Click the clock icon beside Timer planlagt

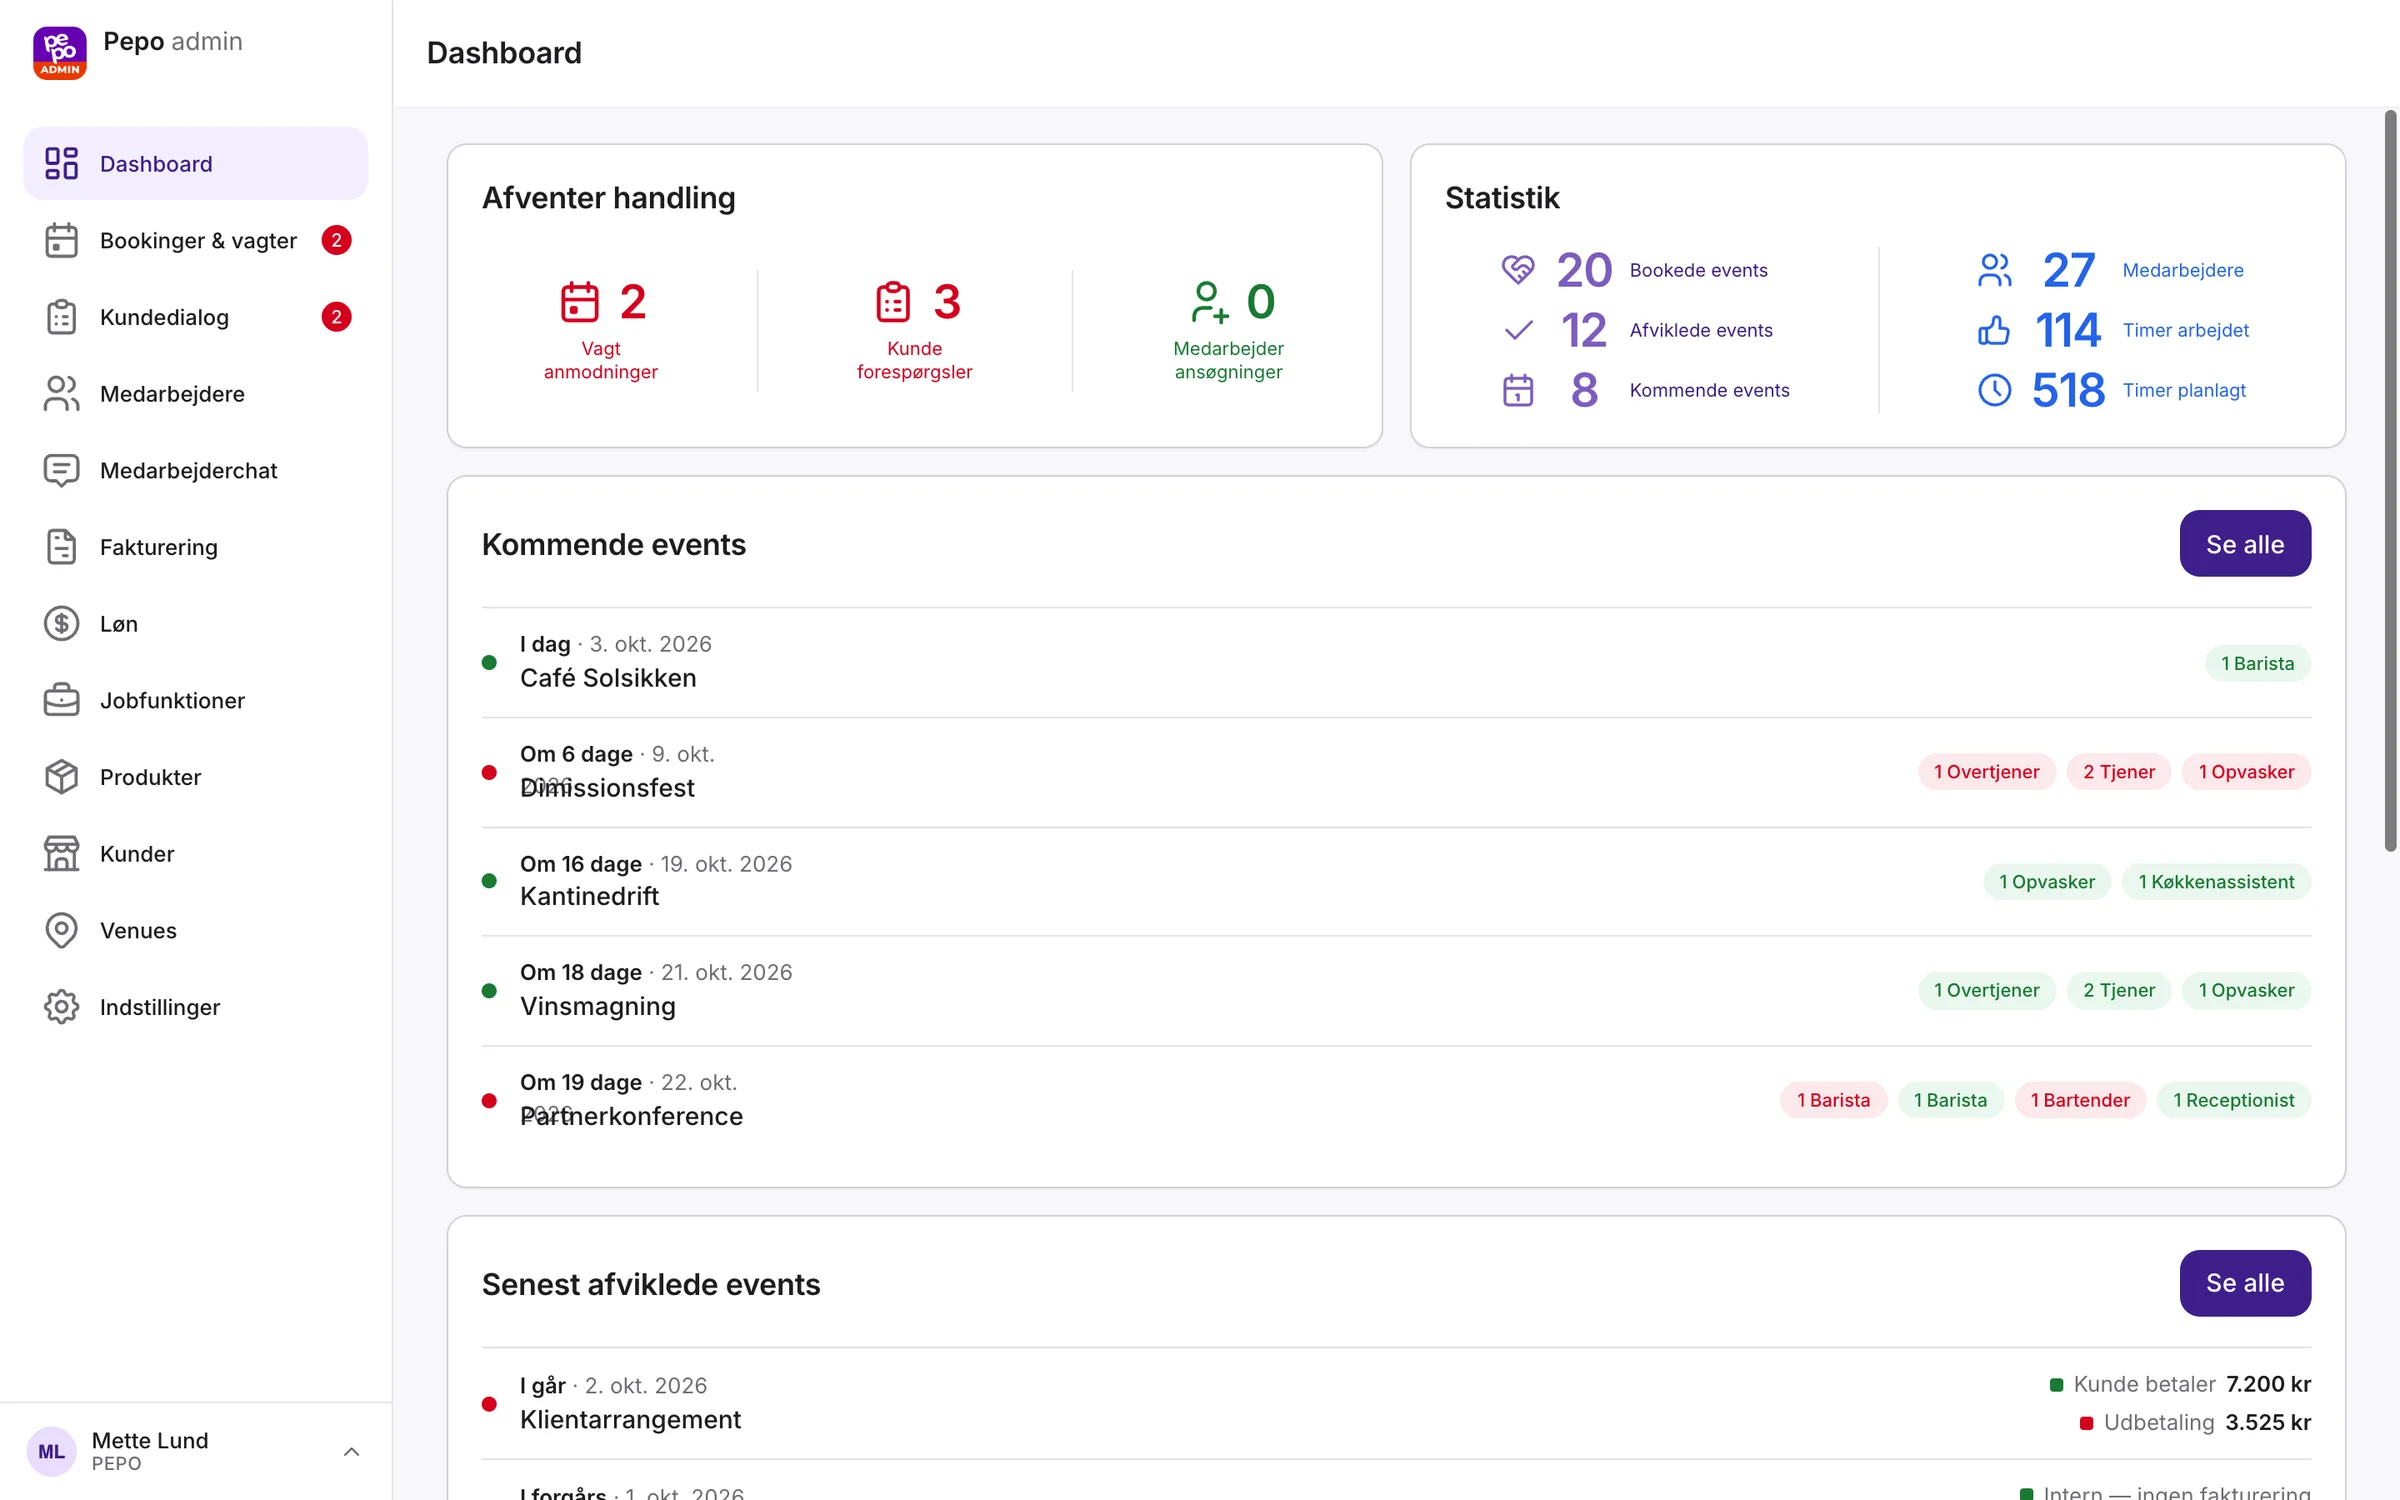coord(1994,390)
